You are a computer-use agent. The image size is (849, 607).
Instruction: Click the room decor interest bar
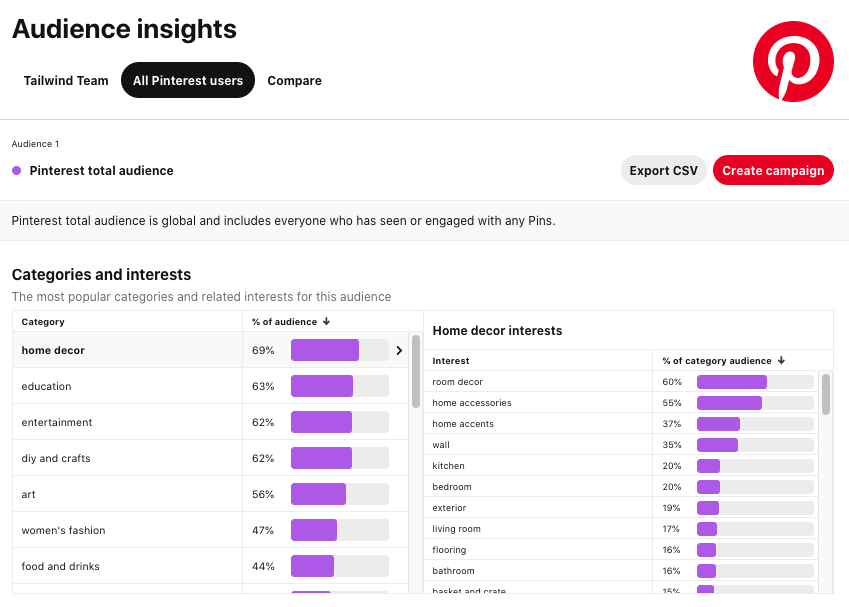coord(755,382)
